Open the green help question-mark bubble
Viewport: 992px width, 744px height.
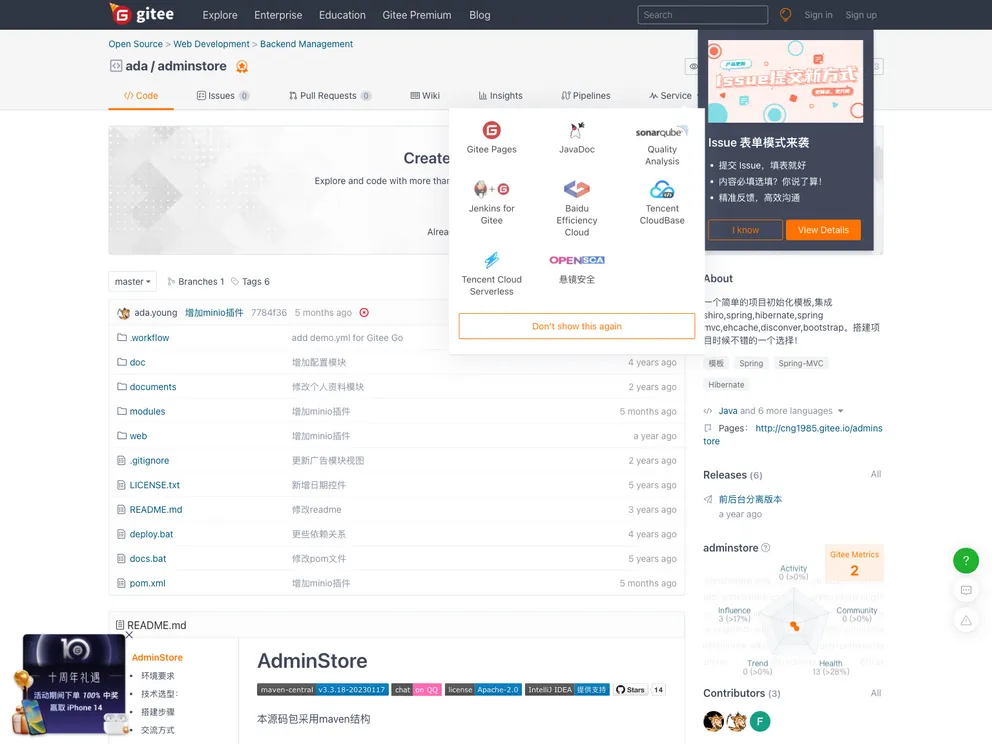[x=965, y=561]
